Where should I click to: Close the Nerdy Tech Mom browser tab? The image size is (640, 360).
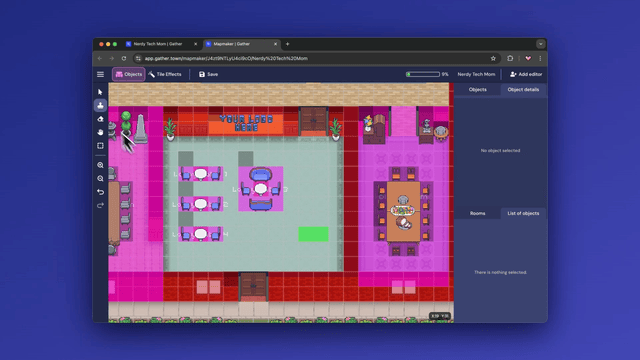tap(196, 44)
